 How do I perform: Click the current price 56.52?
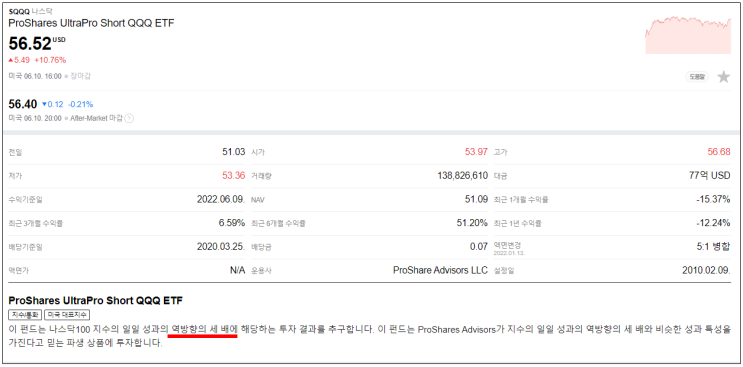pos(30,43)
